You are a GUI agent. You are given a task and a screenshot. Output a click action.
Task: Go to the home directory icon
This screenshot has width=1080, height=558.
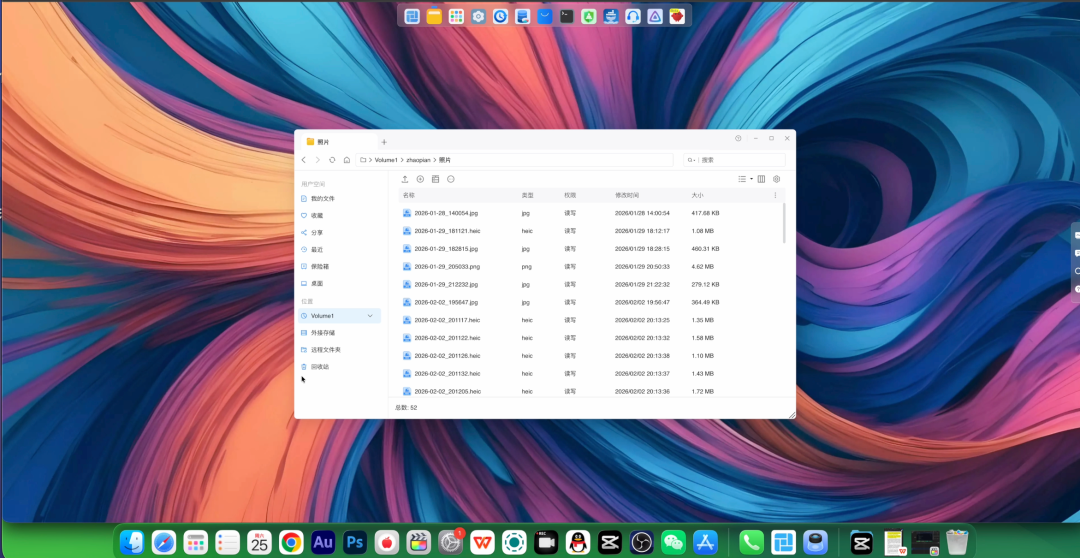346,160
